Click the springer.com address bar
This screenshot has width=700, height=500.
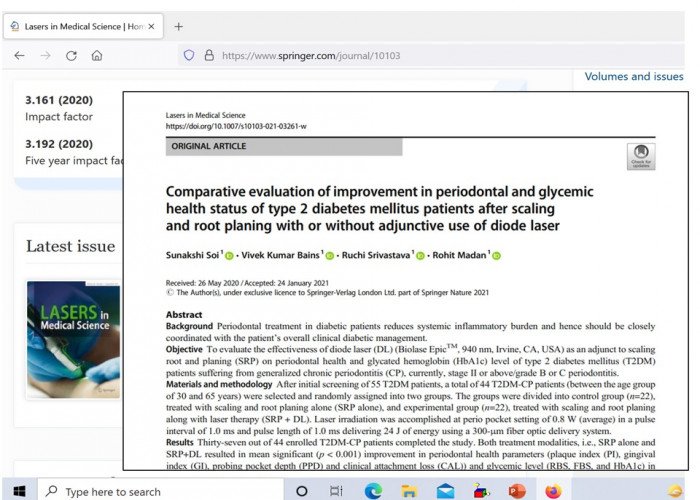coord(400,56)
